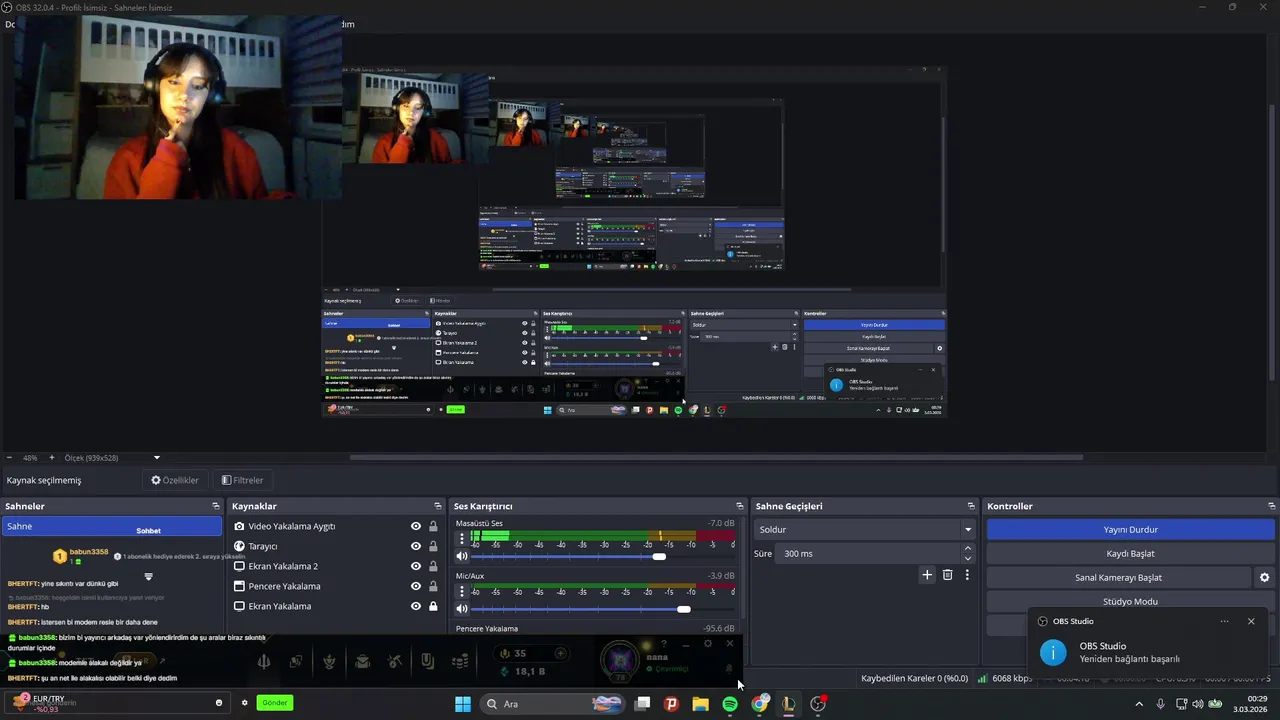Image resolution: width=1280 pixels, height=720 pixels.
Task: Open Özellikler for the selected source
Action: (175, 480)
